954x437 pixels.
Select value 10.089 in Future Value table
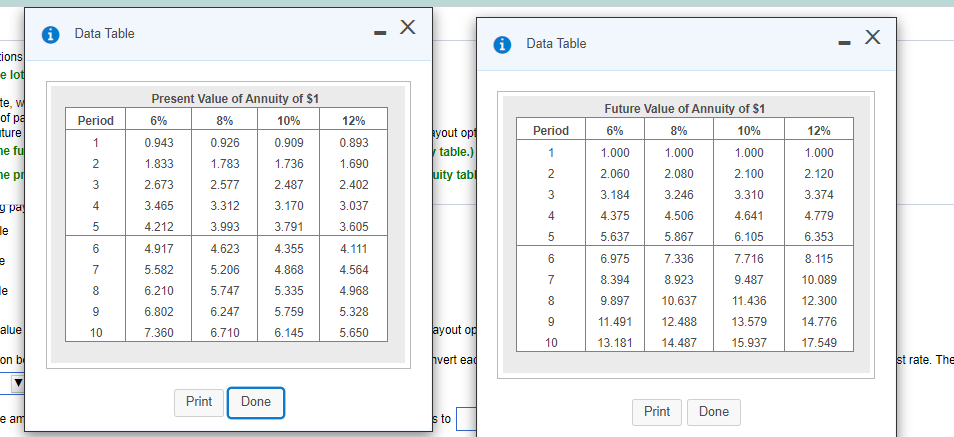[819, 280]
